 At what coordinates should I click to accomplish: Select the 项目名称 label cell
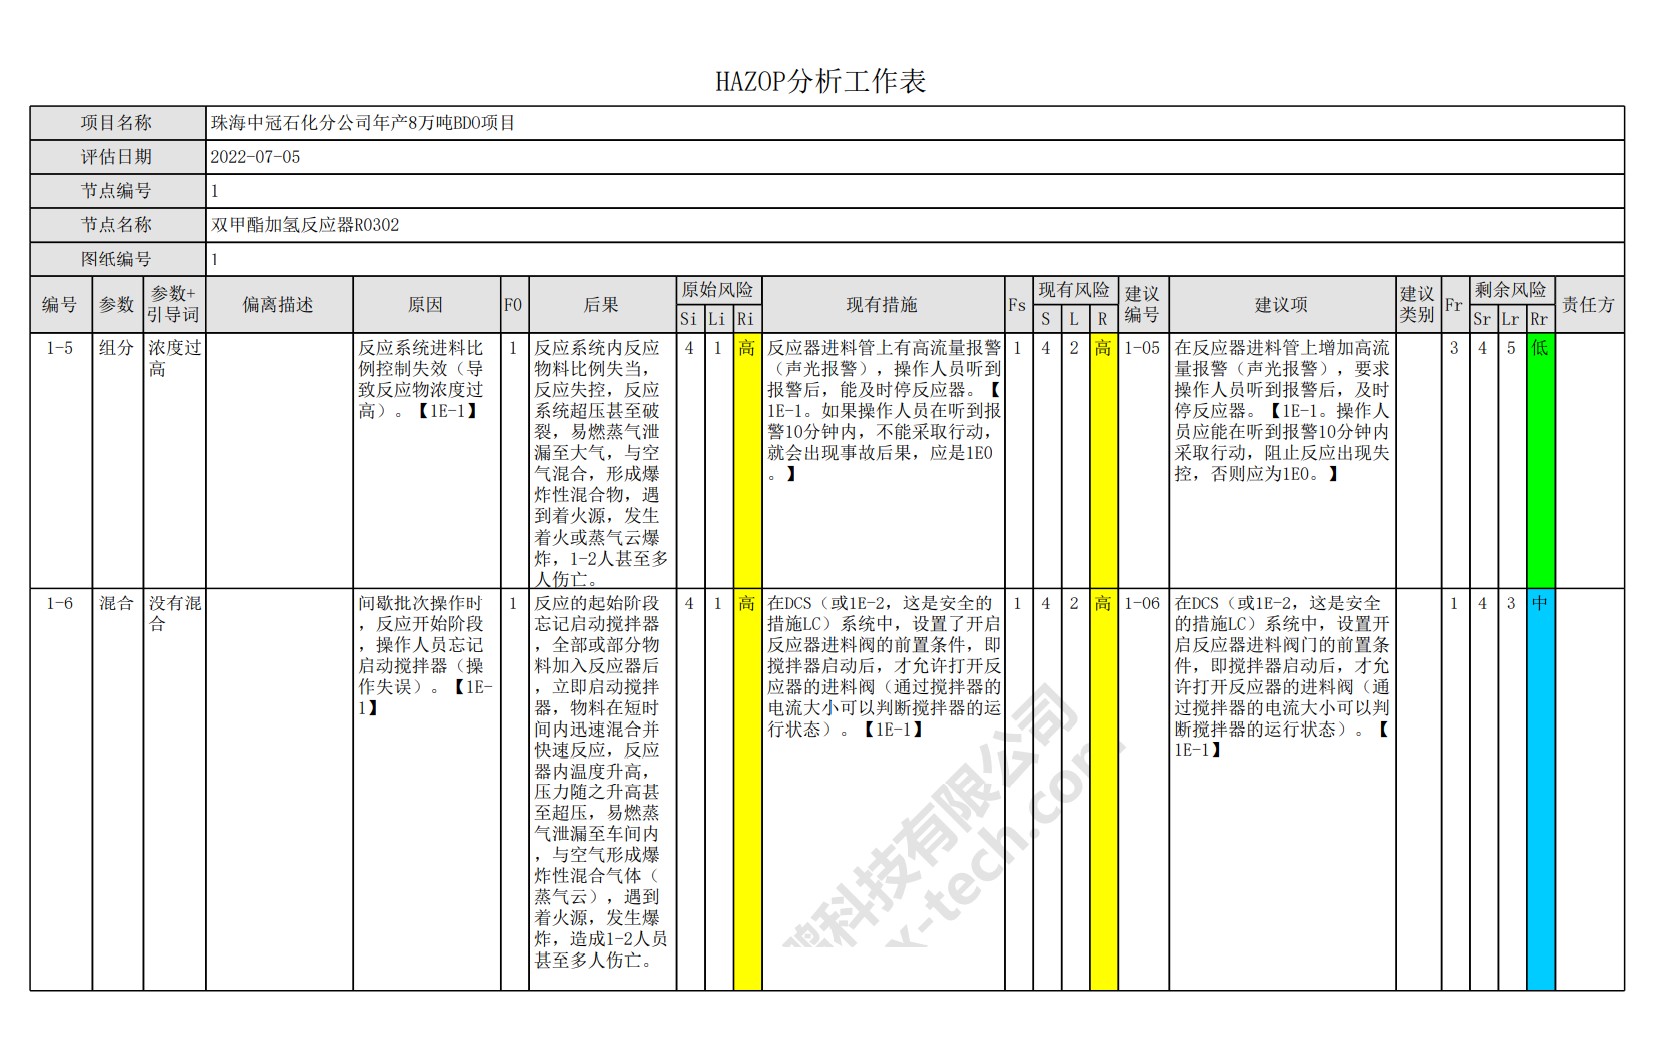tap(117, 123)
